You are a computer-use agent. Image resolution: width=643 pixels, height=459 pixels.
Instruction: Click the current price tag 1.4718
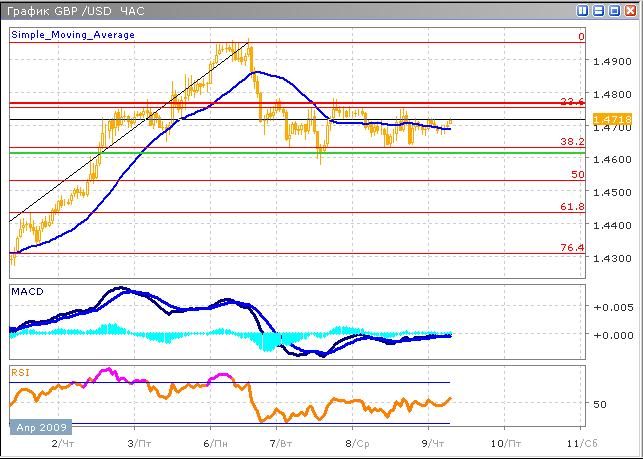[612, 120]
